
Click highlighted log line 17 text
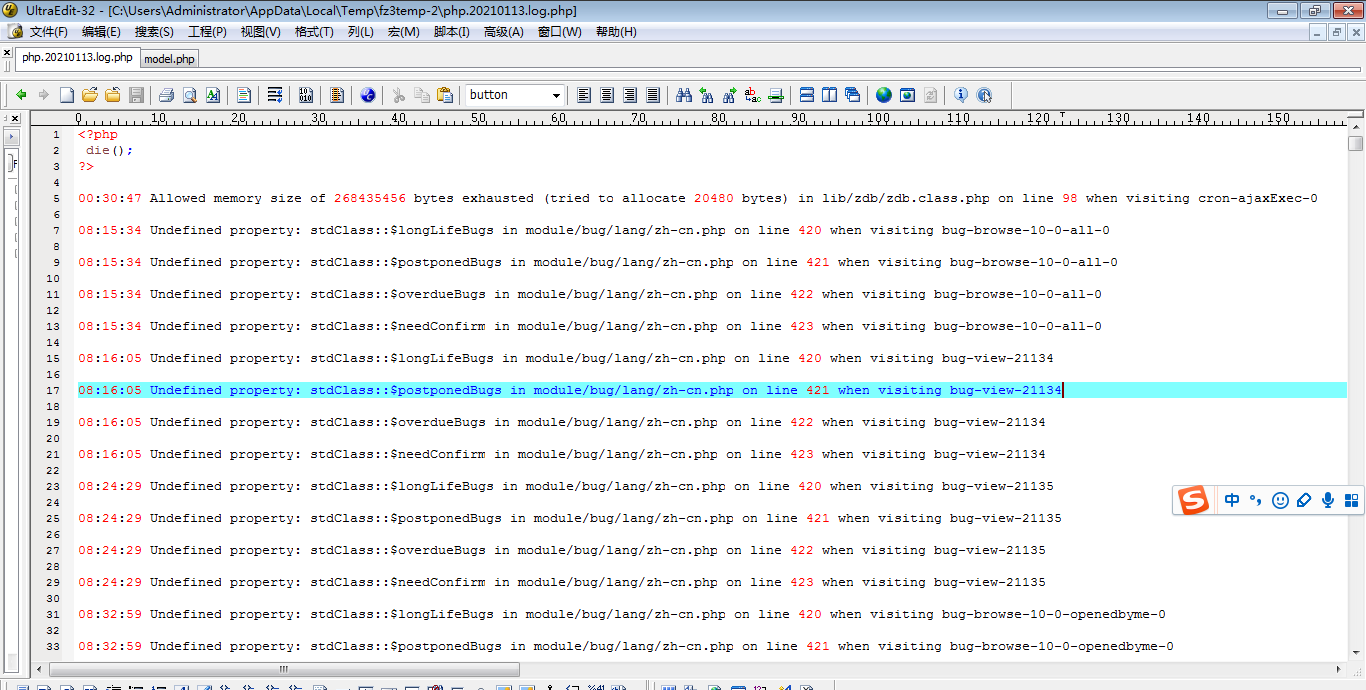point(569,390)
